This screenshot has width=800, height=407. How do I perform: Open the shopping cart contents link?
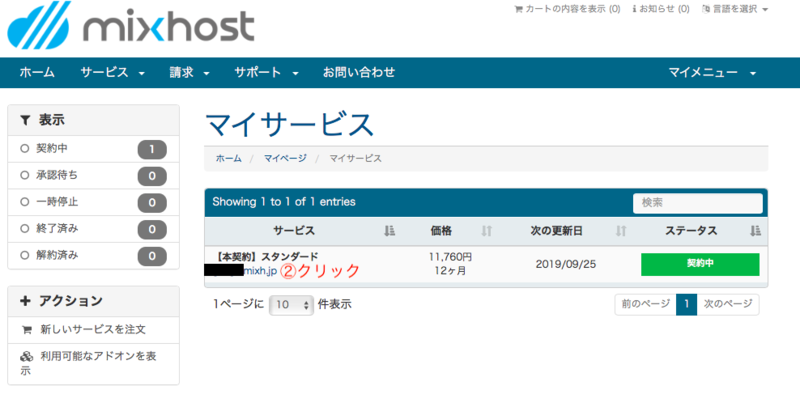pyautogui.click(x=567, y=9)
